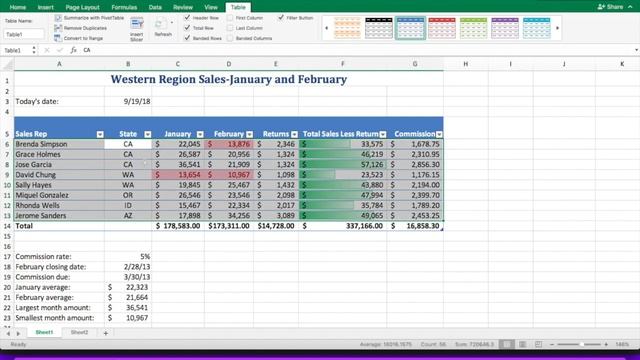Image resolution: width=640 pixels, height=360 pixels.
Task: Click the fx insert function icon
Action: [x=73, y=50]
